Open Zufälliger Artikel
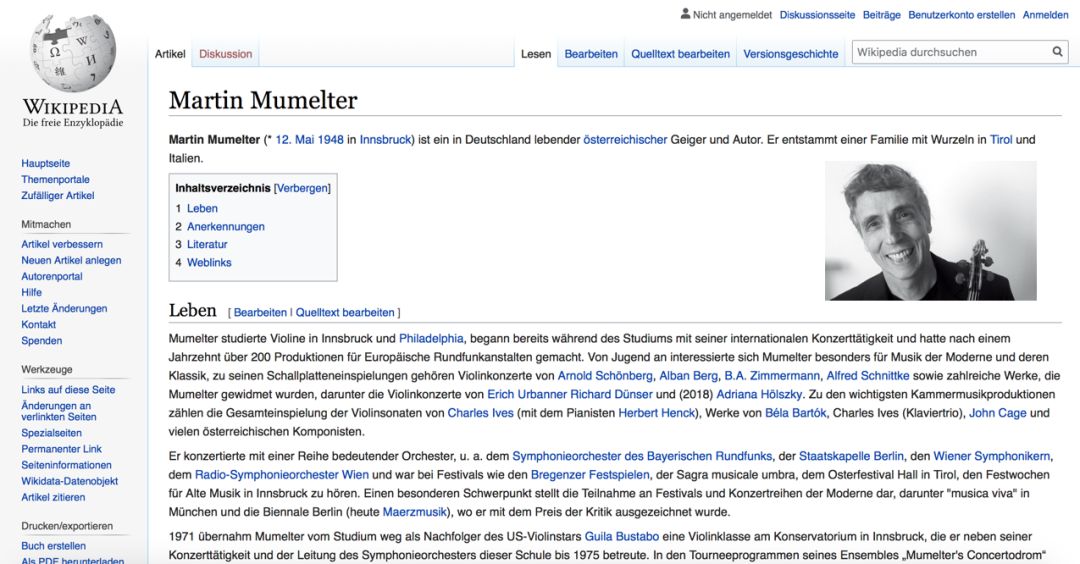The image size is (1080, 564). 58,195
